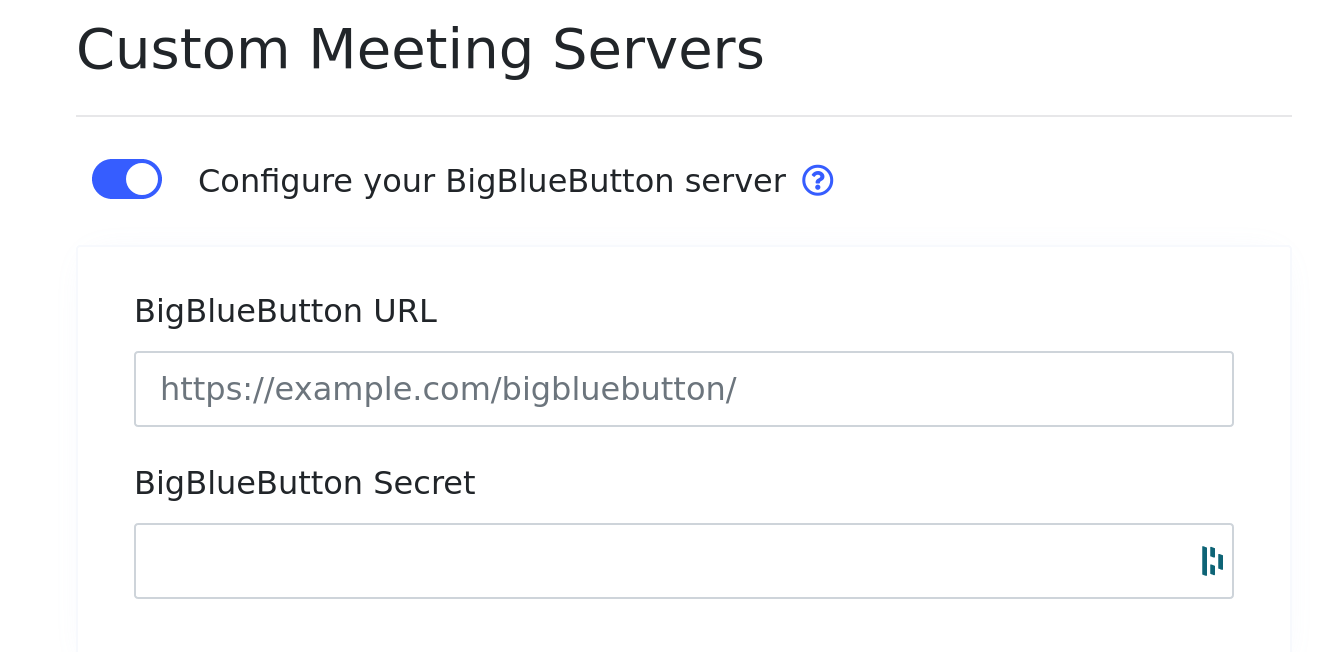Click the "Configure your BigBlueButton server" label
The image size is (1338, 652).
491,181
